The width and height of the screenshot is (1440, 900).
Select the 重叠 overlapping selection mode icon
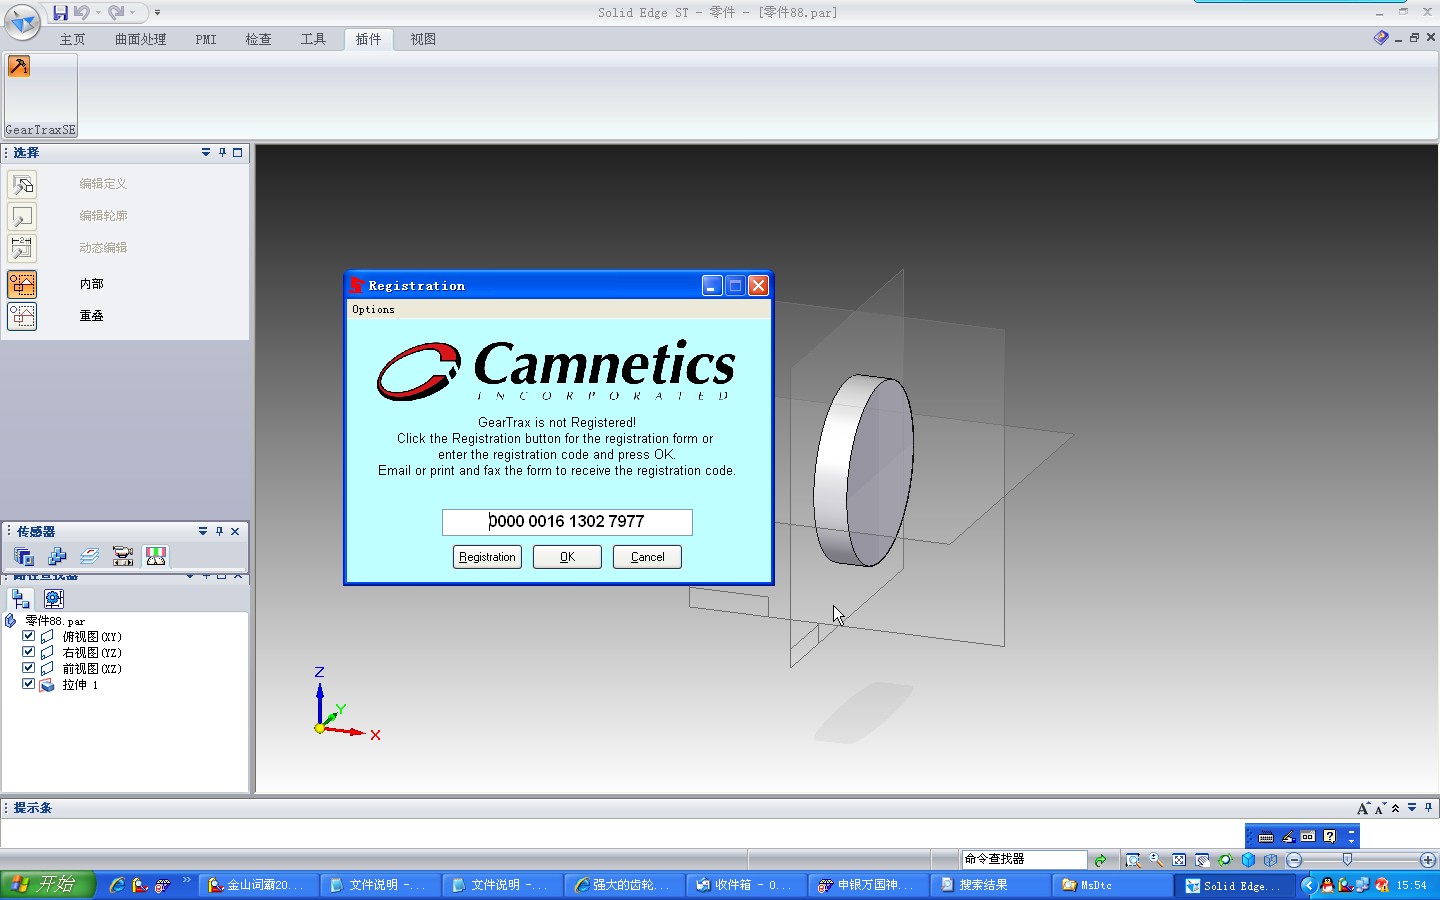click(22, 316)
